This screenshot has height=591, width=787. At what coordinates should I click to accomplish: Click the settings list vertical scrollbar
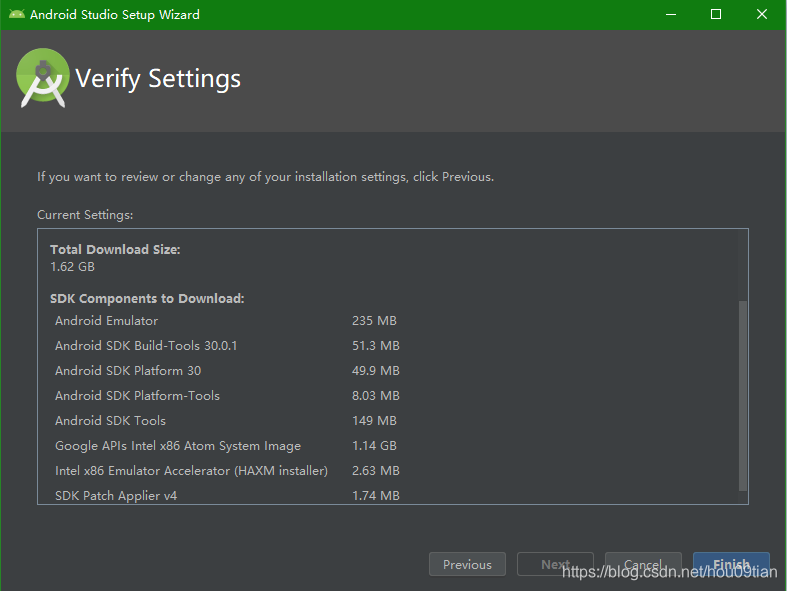point(743,396)
